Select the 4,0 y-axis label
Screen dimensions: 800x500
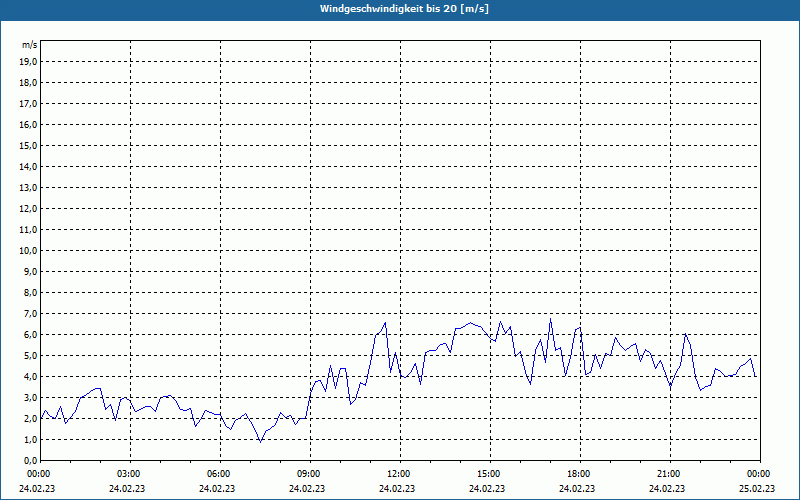click(30, 377)
